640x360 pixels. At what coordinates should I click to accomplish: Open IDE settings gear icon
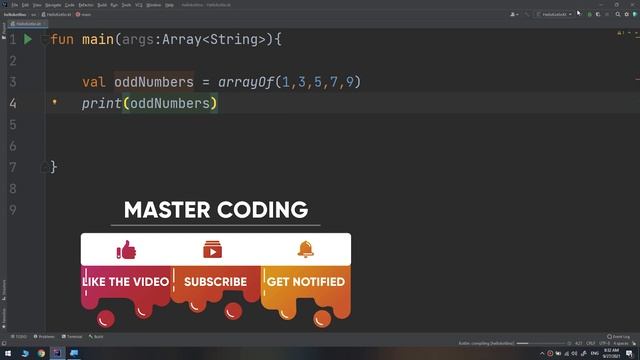[x=627, y=14]
